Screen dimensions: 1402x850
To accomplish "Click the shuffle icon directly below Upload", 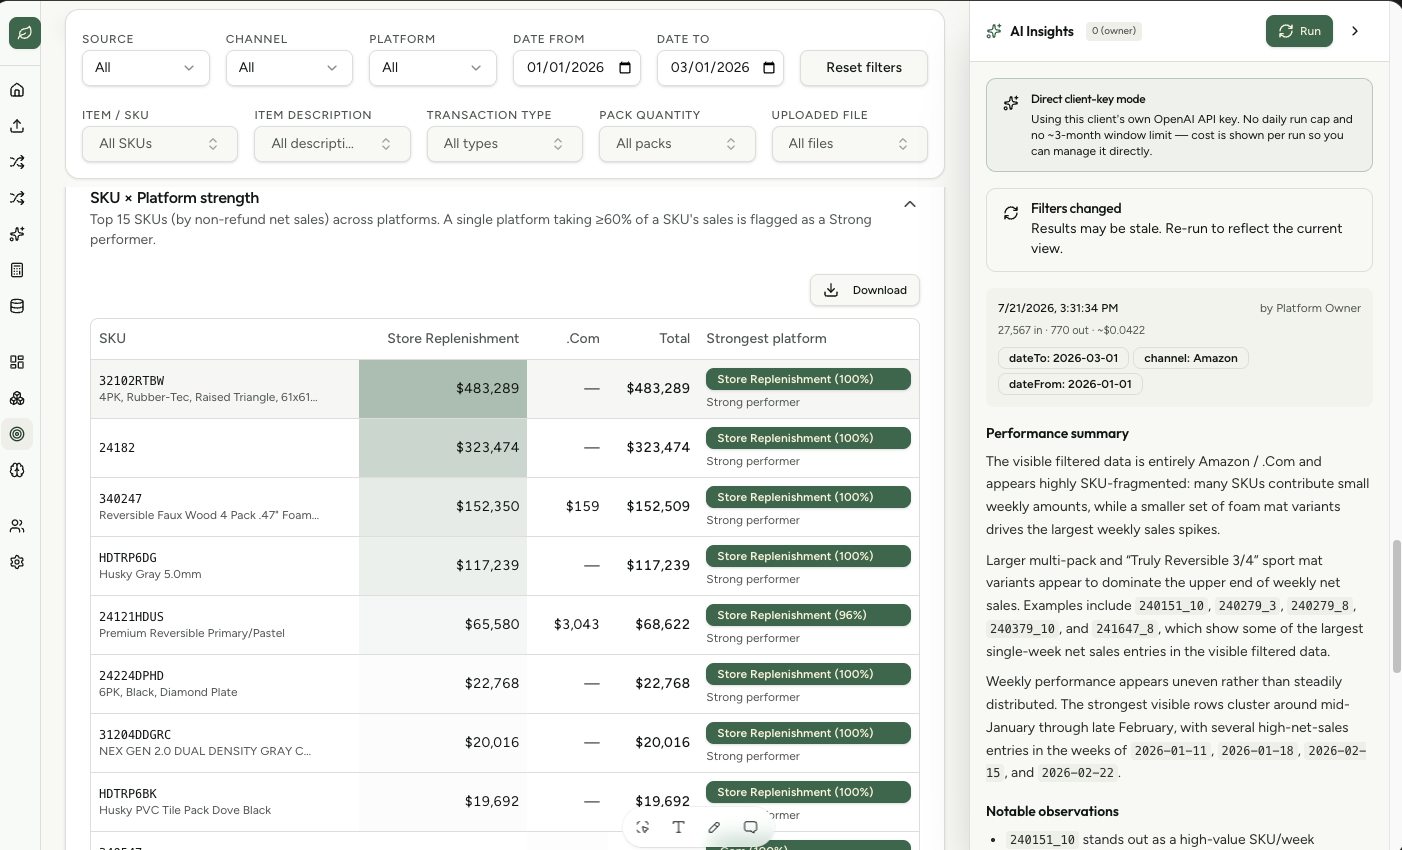I will coord(17,162).
